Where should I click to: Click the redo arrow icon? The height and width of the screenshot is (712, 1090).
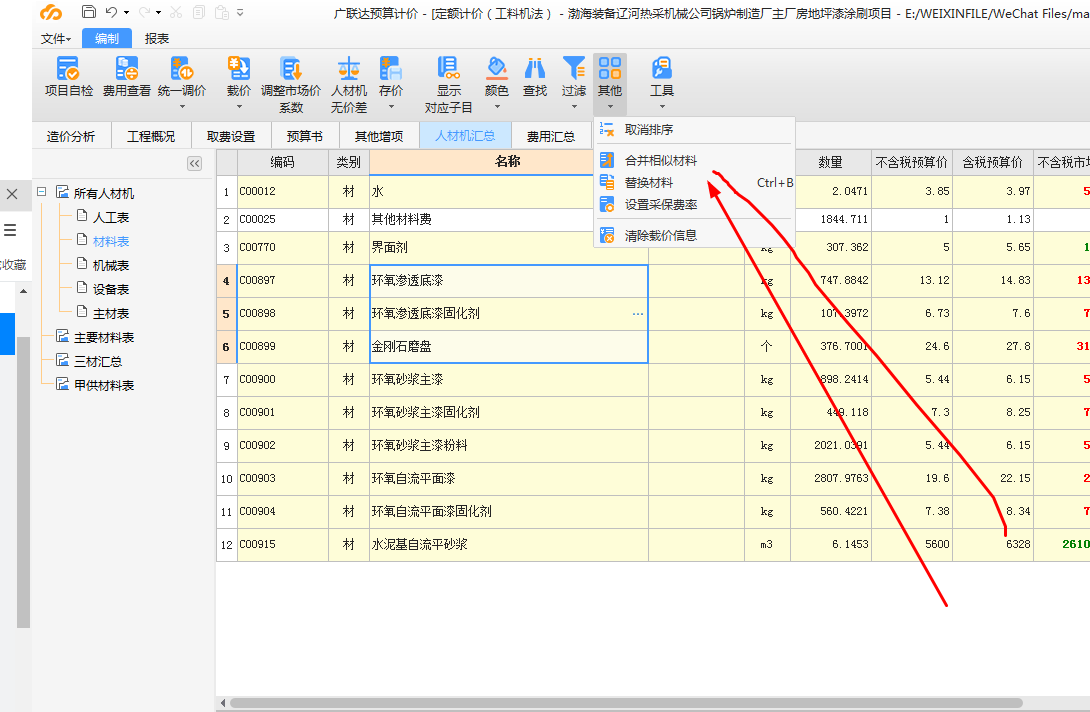tap(145, 12)
